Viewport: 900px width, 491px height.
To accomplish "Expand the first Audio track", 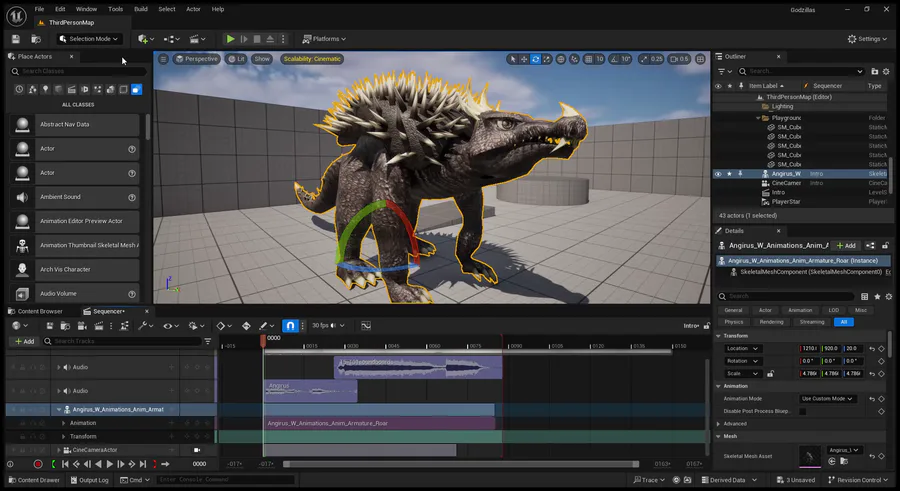I will [x=59, y=368].
